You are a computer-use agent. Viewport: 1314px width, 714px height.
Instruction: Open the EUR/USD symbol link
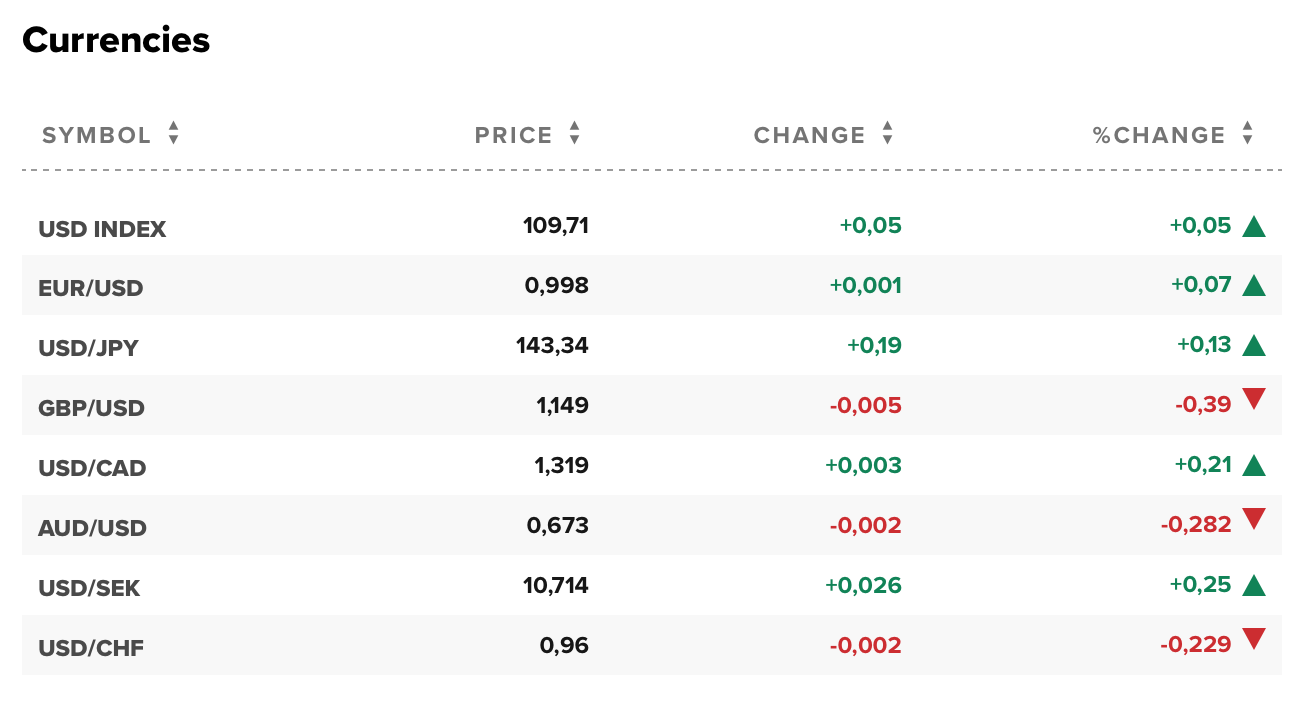[91, 288]
